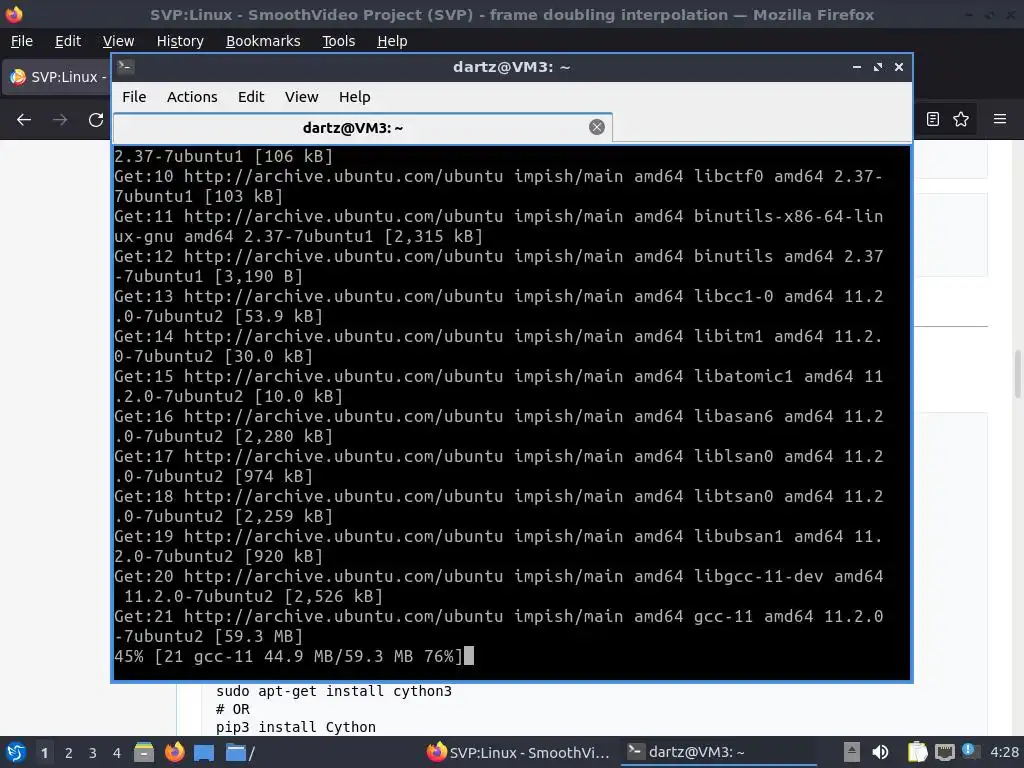Open Firefox Bookmarks menu

point(263,41)
